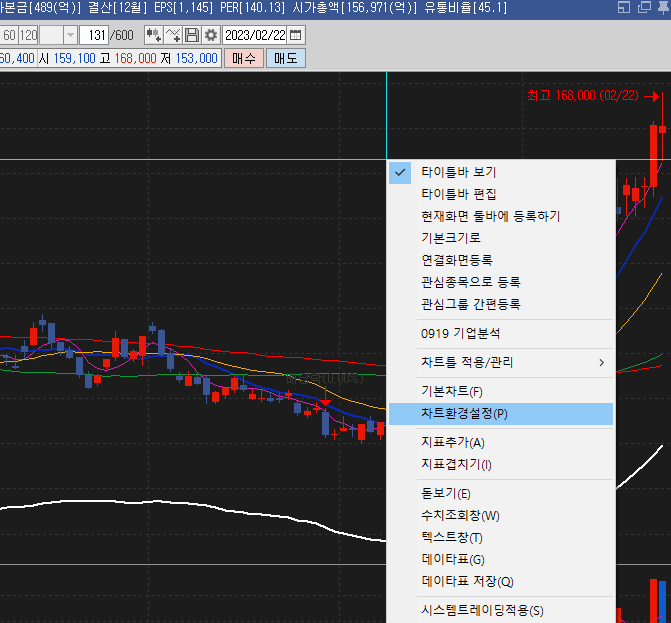The height and width of the screenshot is (623, 671).
Task: Click the add indicator line icon
Action: pos(173,35)
